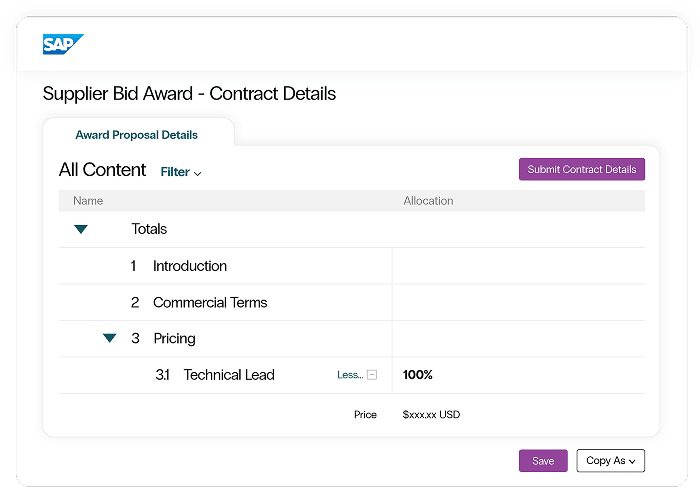Image resolution: width=700 pixels, height=496 pixels.
Task: Open the Filter dropdown
Action: 181,172
